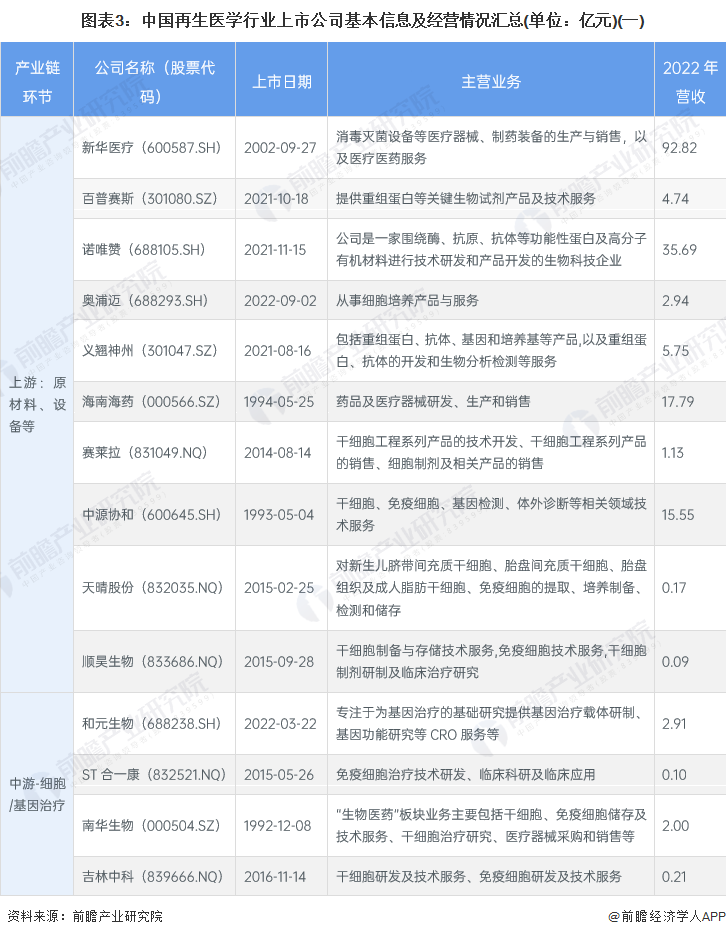Select listing date 1993-05-04
Screen dimensions: 726x937
coord(278,515)
